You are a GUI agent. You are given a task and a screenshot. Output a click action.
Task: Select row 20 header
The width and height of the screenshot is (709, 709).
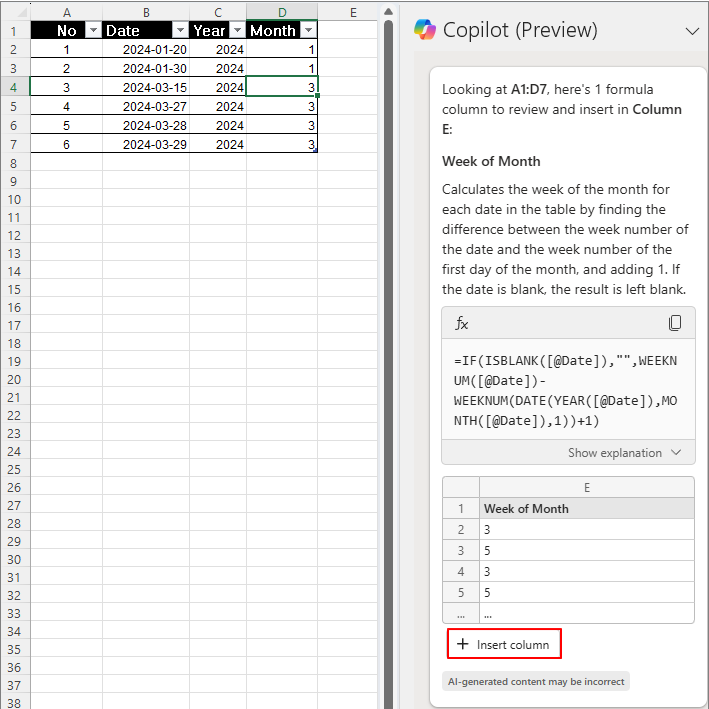point(14,379)
